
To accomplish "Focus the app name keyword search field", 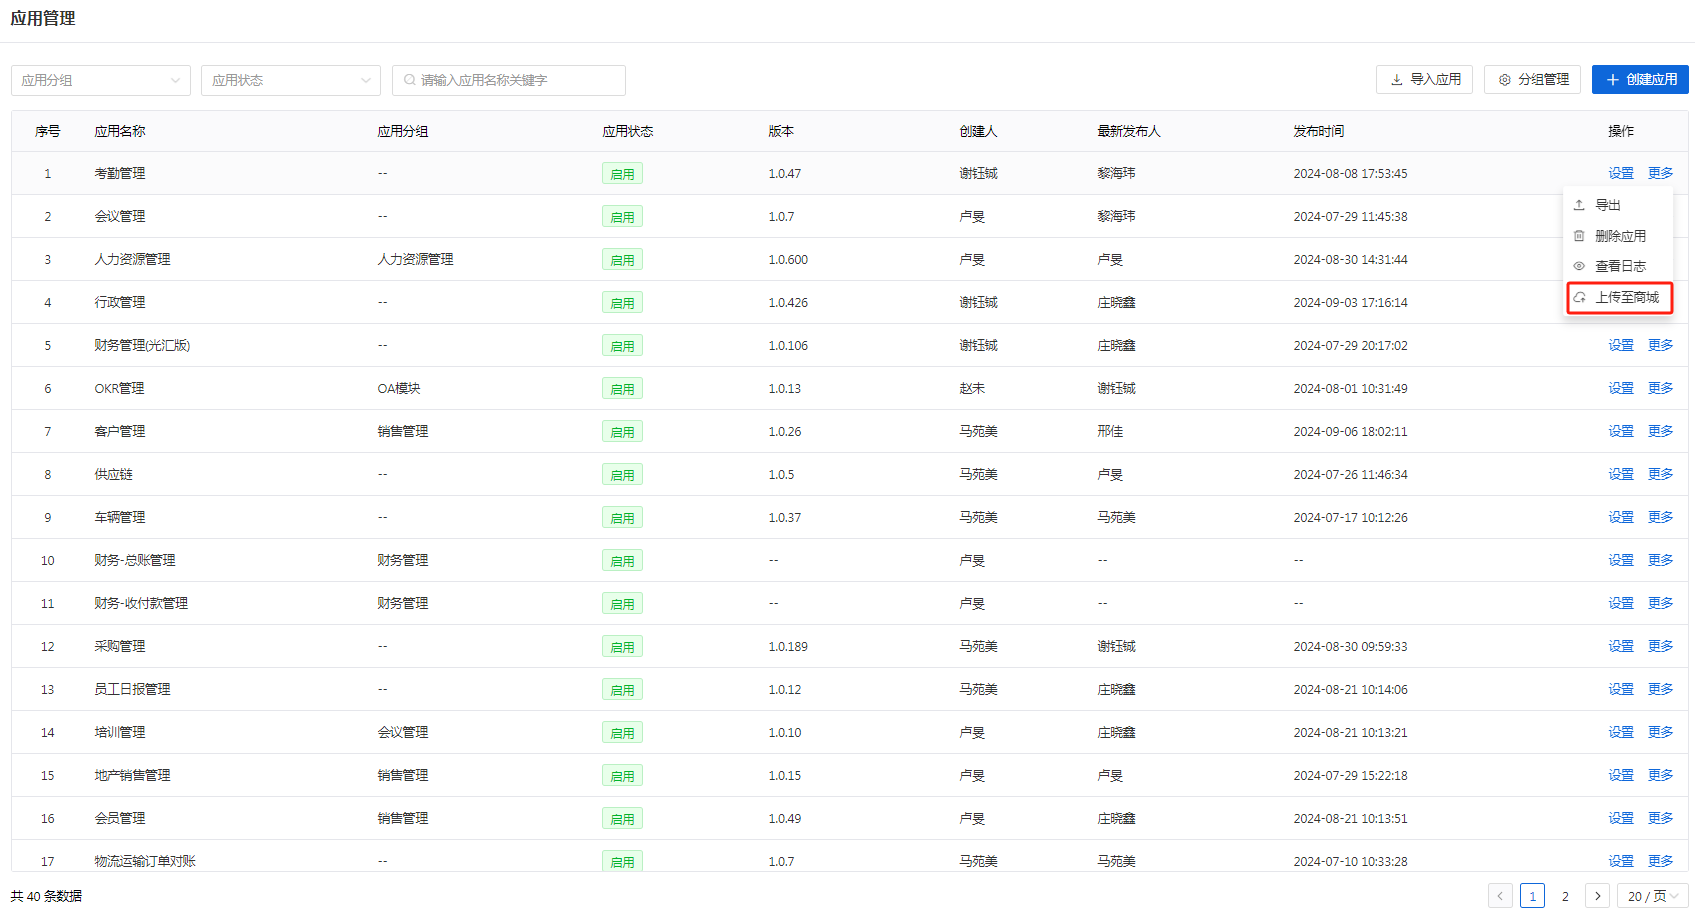I will [x=517, y=80].
